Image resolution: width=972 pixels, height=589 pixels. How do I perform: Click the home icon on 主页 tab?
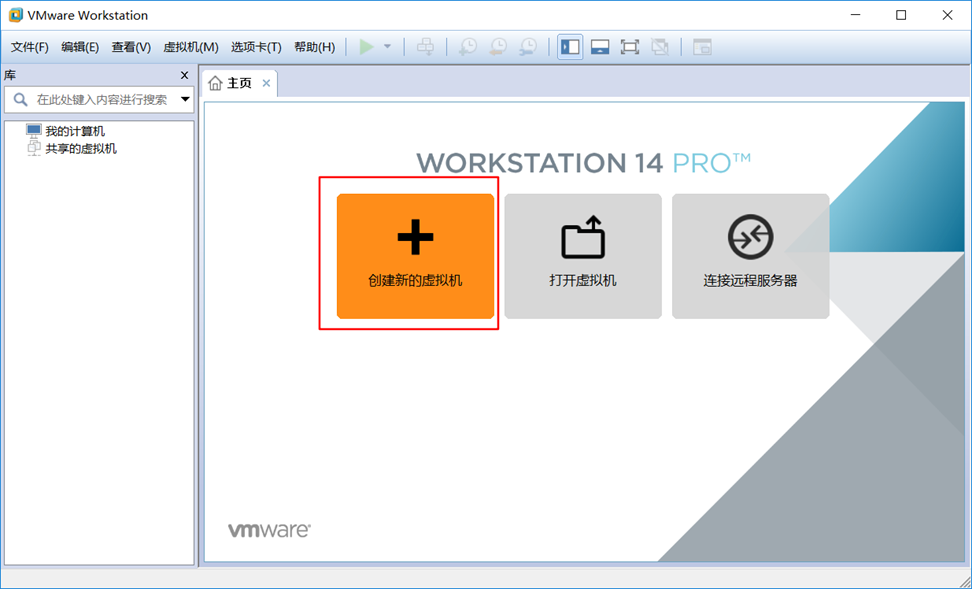click(215, 83)
